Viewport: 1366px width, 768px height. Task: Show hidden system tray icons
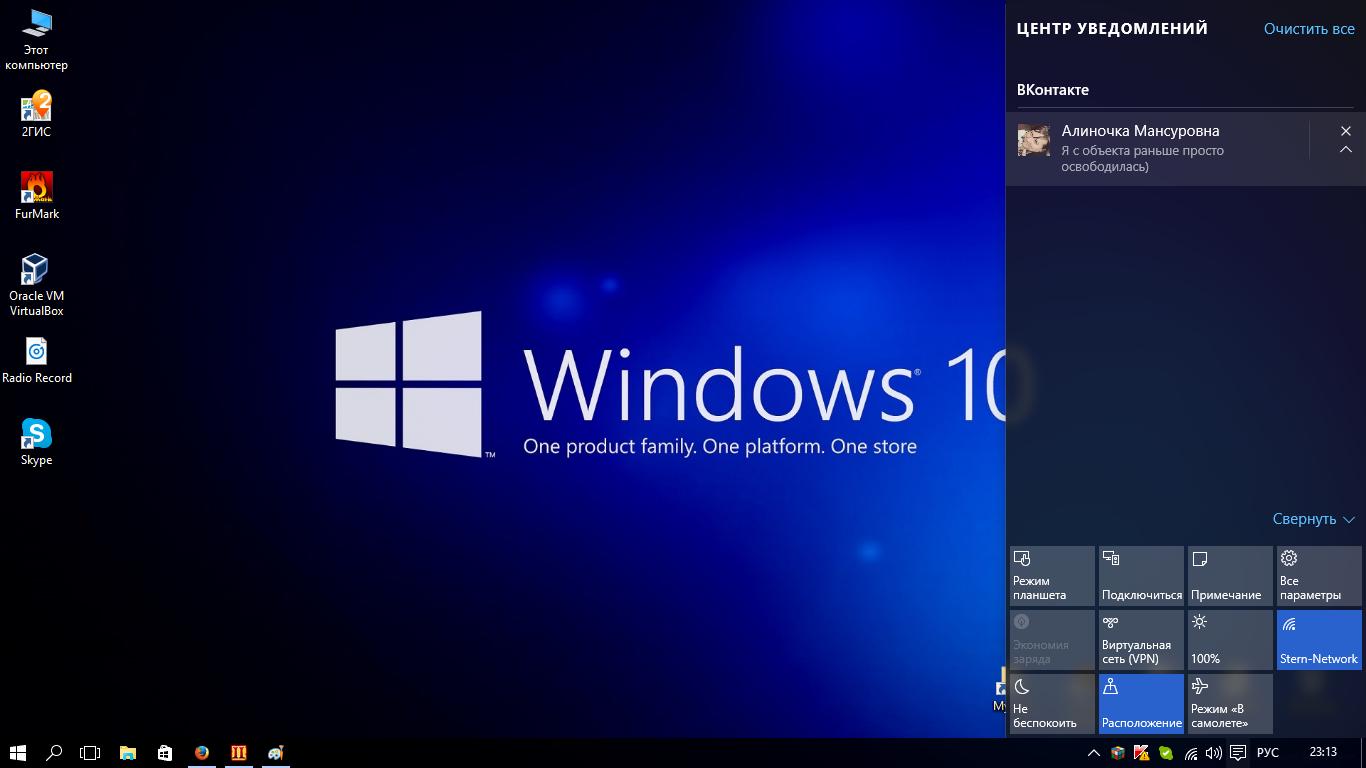(x=1093, y=753)
